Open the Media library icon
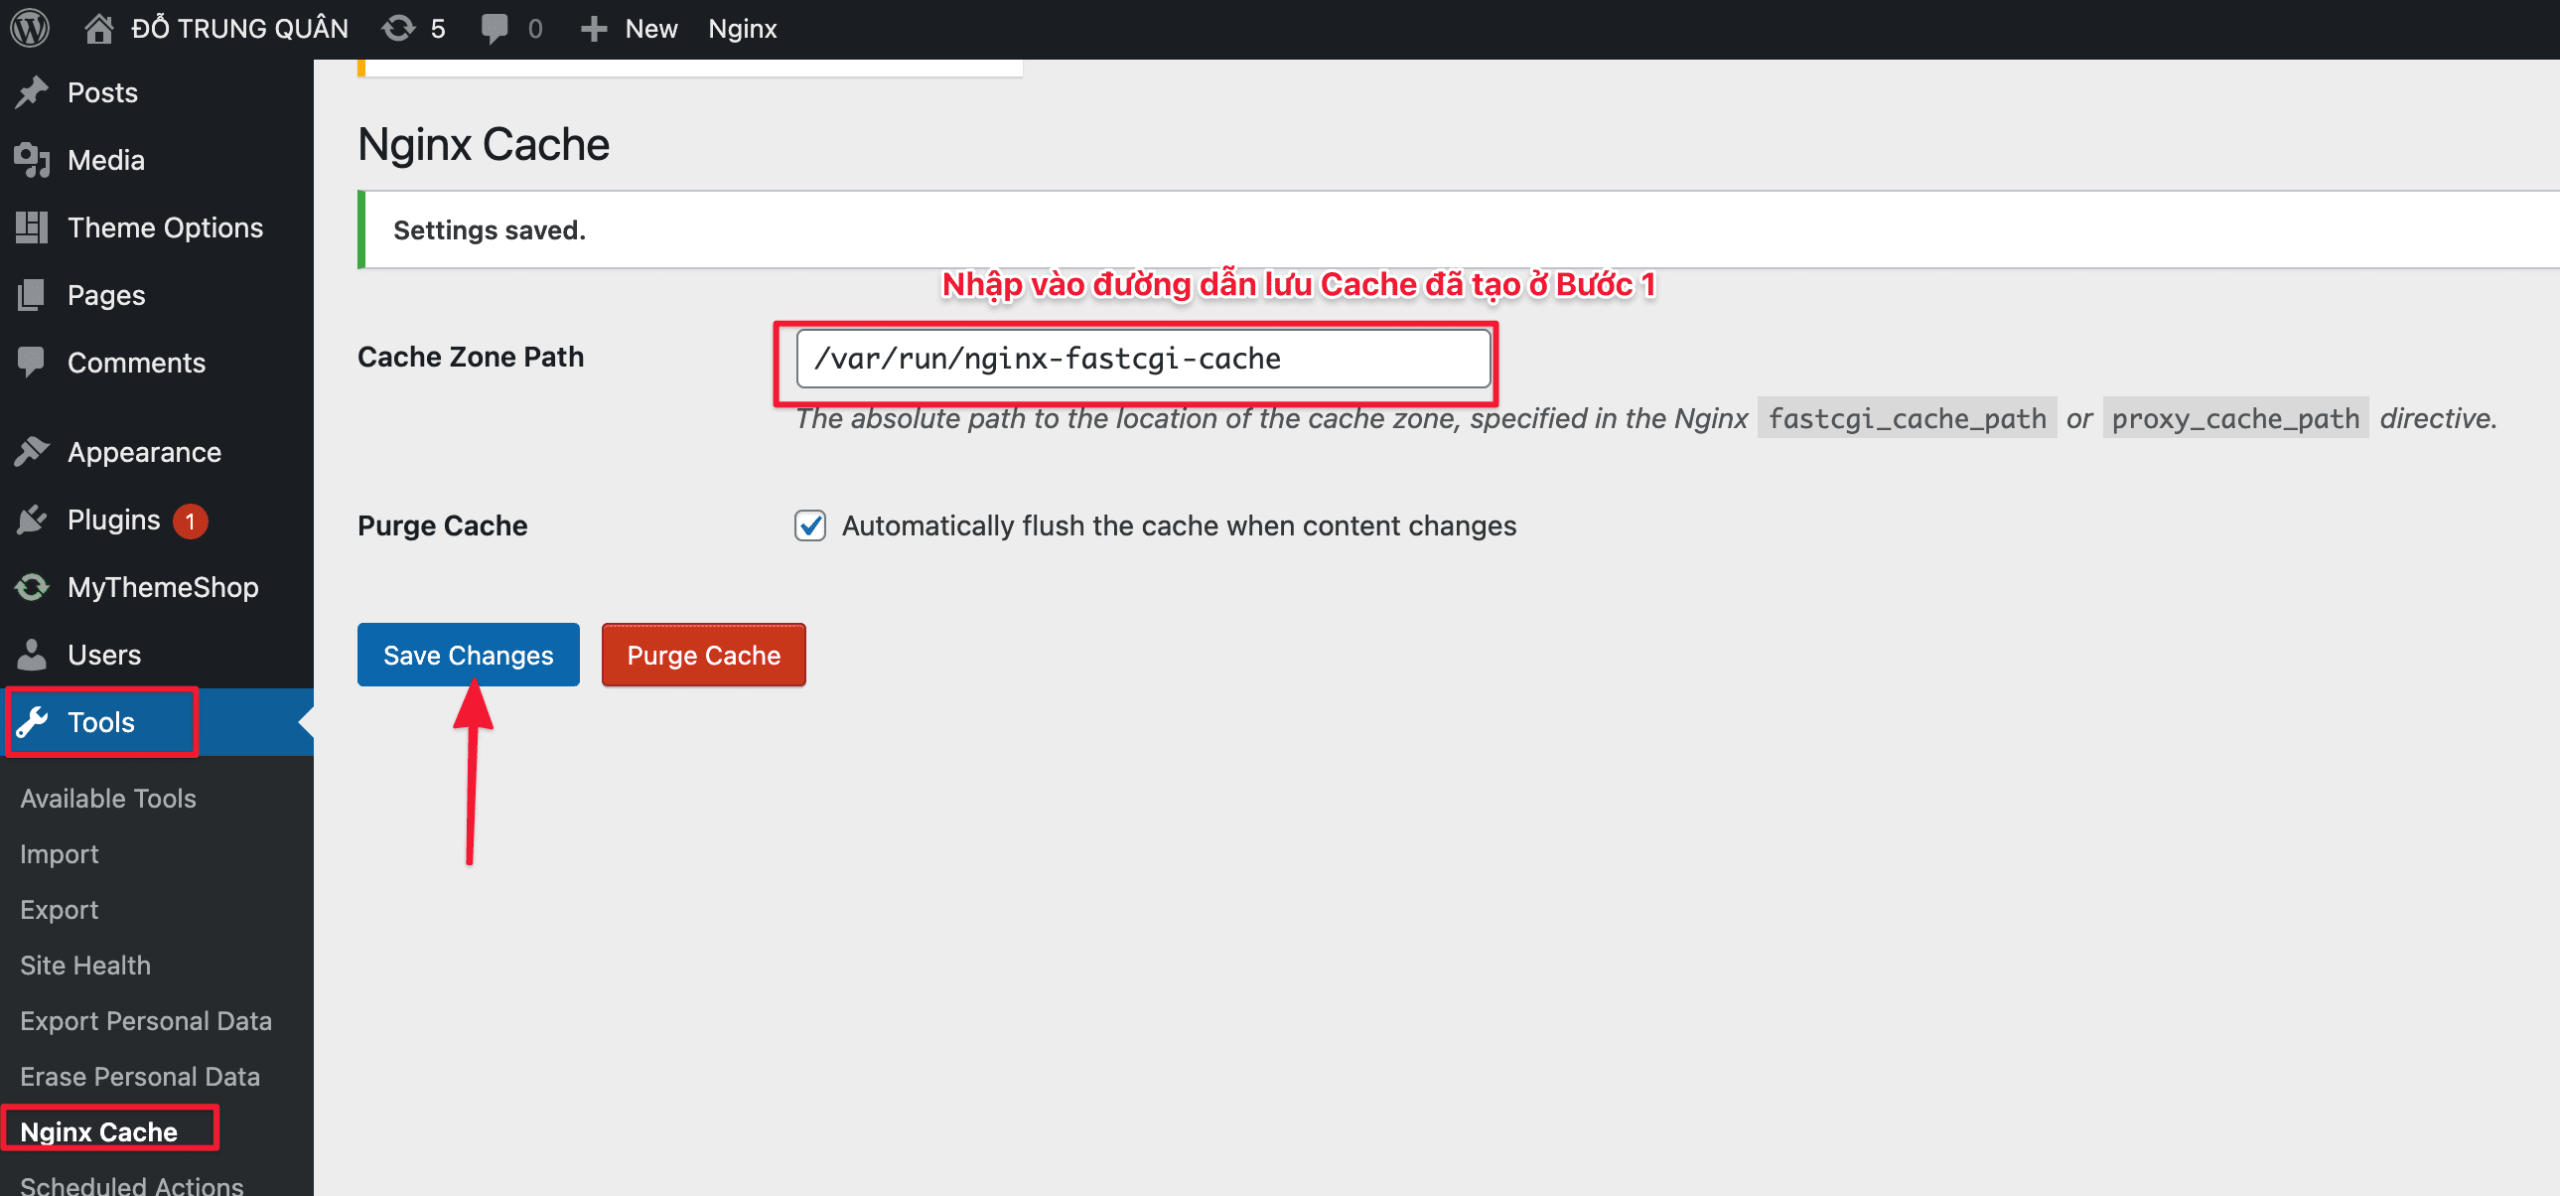This screenshot has height=1196, width=2560. pos(31,159)
